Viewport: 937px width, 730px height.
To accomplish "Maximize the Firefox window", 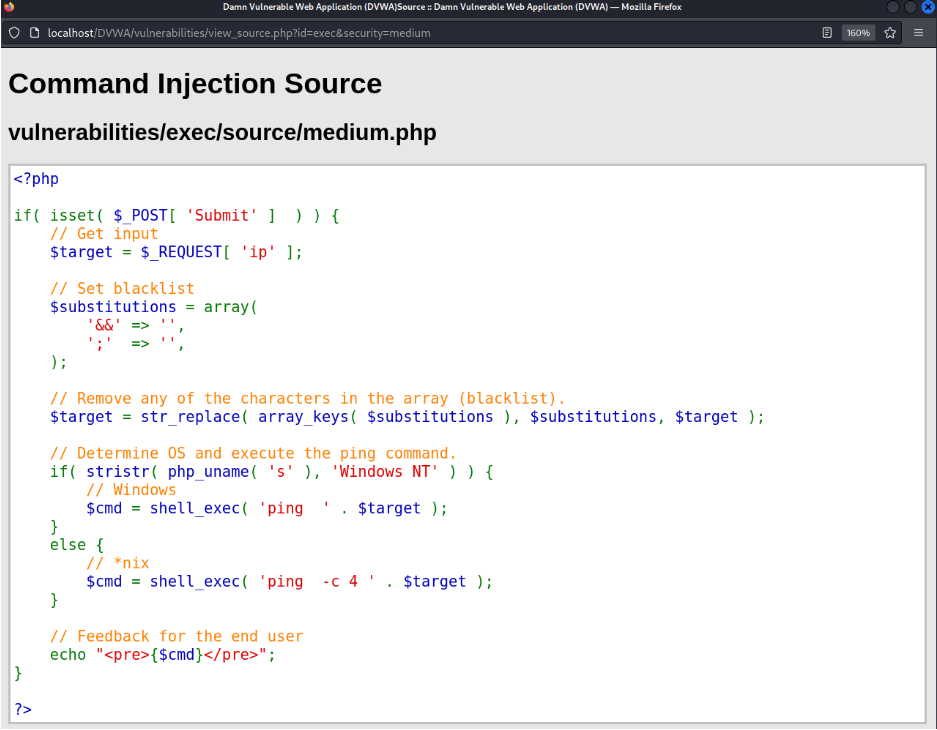I will pos(910,7).
